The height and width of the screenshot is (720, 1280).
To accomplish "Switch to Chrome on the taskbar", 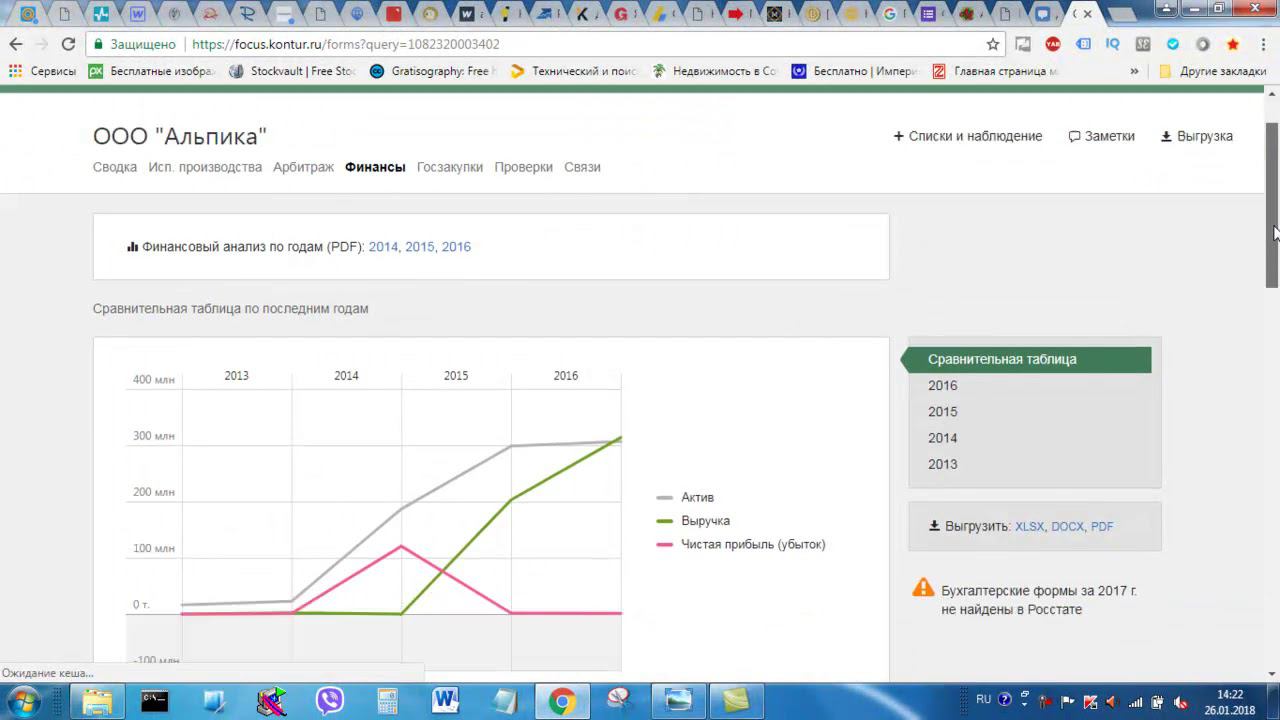I will coord(562,701).
